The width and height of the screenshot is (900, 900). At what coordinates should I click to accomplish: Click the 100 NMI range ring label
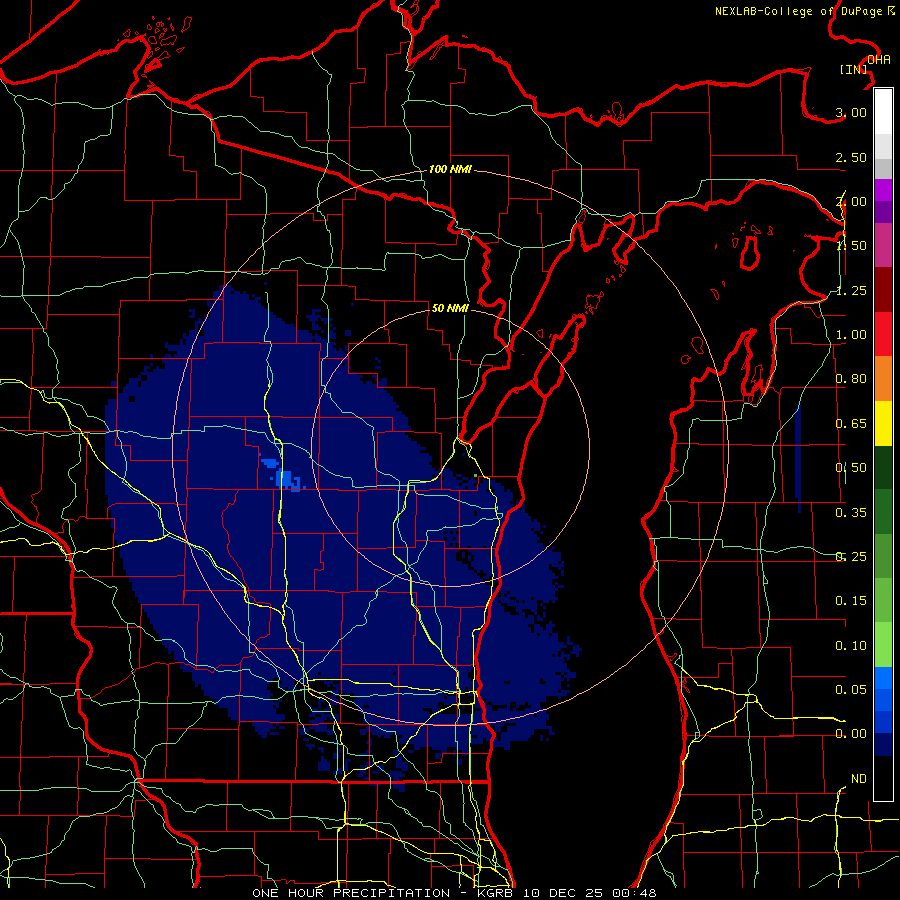coord(450,169)
